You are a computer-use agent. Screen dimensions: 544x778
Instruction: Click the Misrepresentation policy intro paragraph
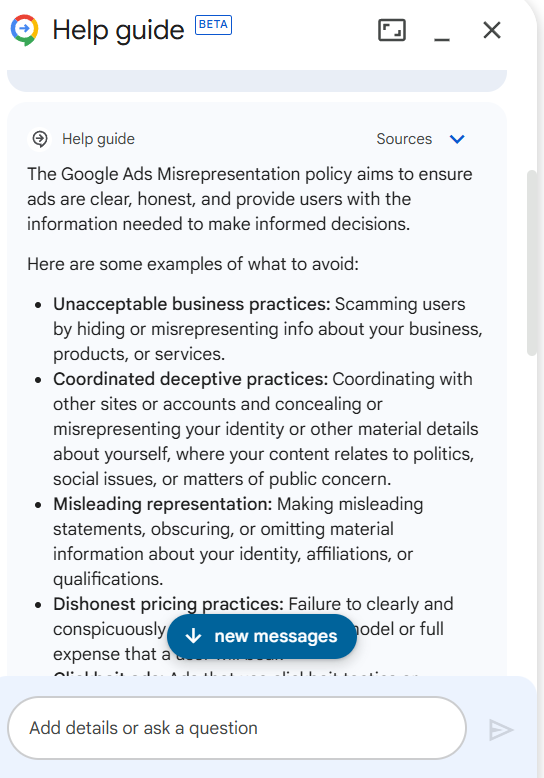[x=250, y=199]
